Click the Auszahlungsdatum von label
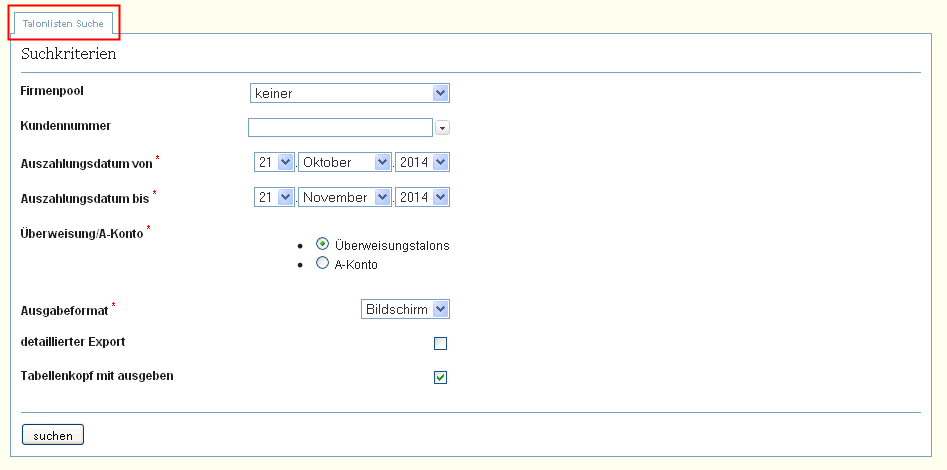Image resolution: width=947 pixels, height=470 pixels. pyautogui.click(x=86, y=164)
